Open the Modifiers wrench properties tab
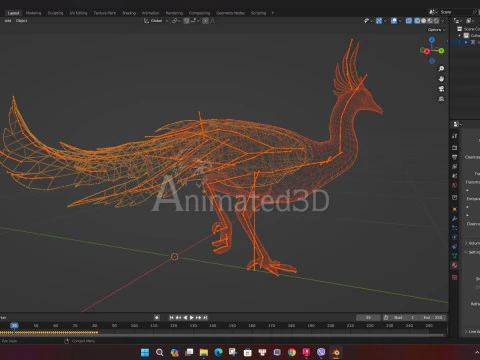The height and width of the screenshot is (360, 480). pos(454,219)
